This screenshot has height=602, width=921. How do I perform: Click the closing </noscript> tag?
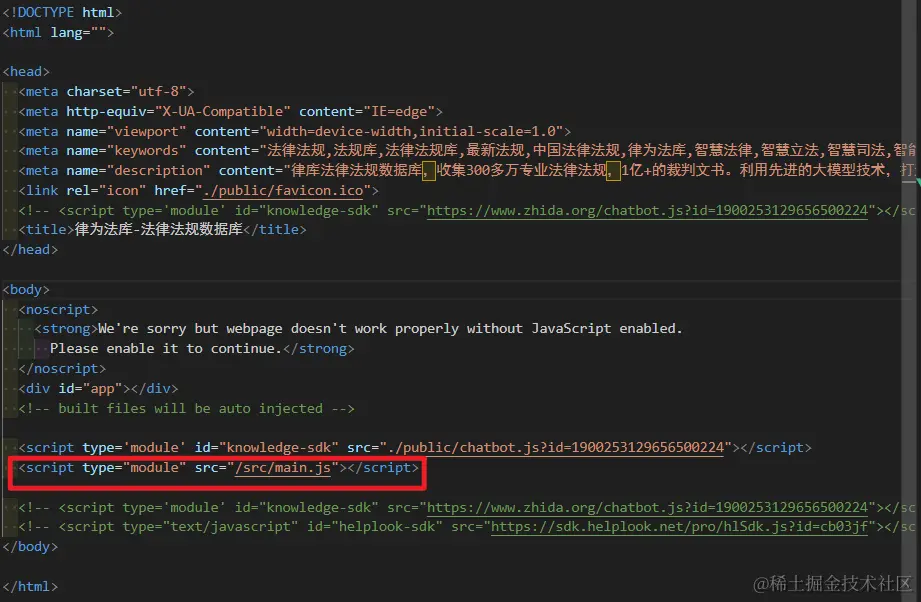62,369
